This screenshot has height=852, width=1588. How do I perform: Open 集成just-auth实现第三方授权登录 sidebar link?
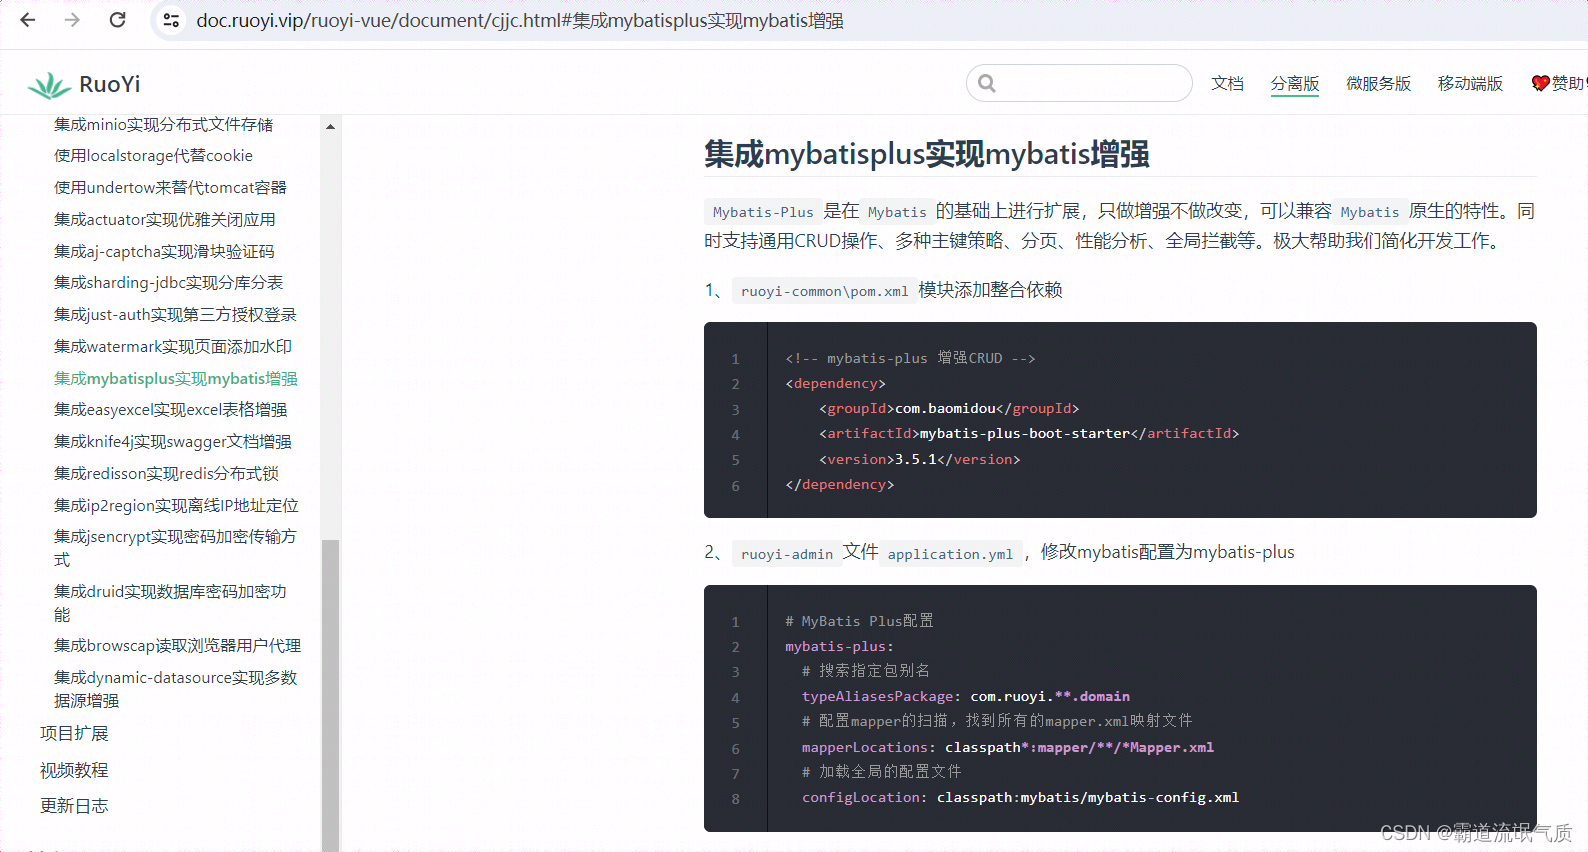175,314
